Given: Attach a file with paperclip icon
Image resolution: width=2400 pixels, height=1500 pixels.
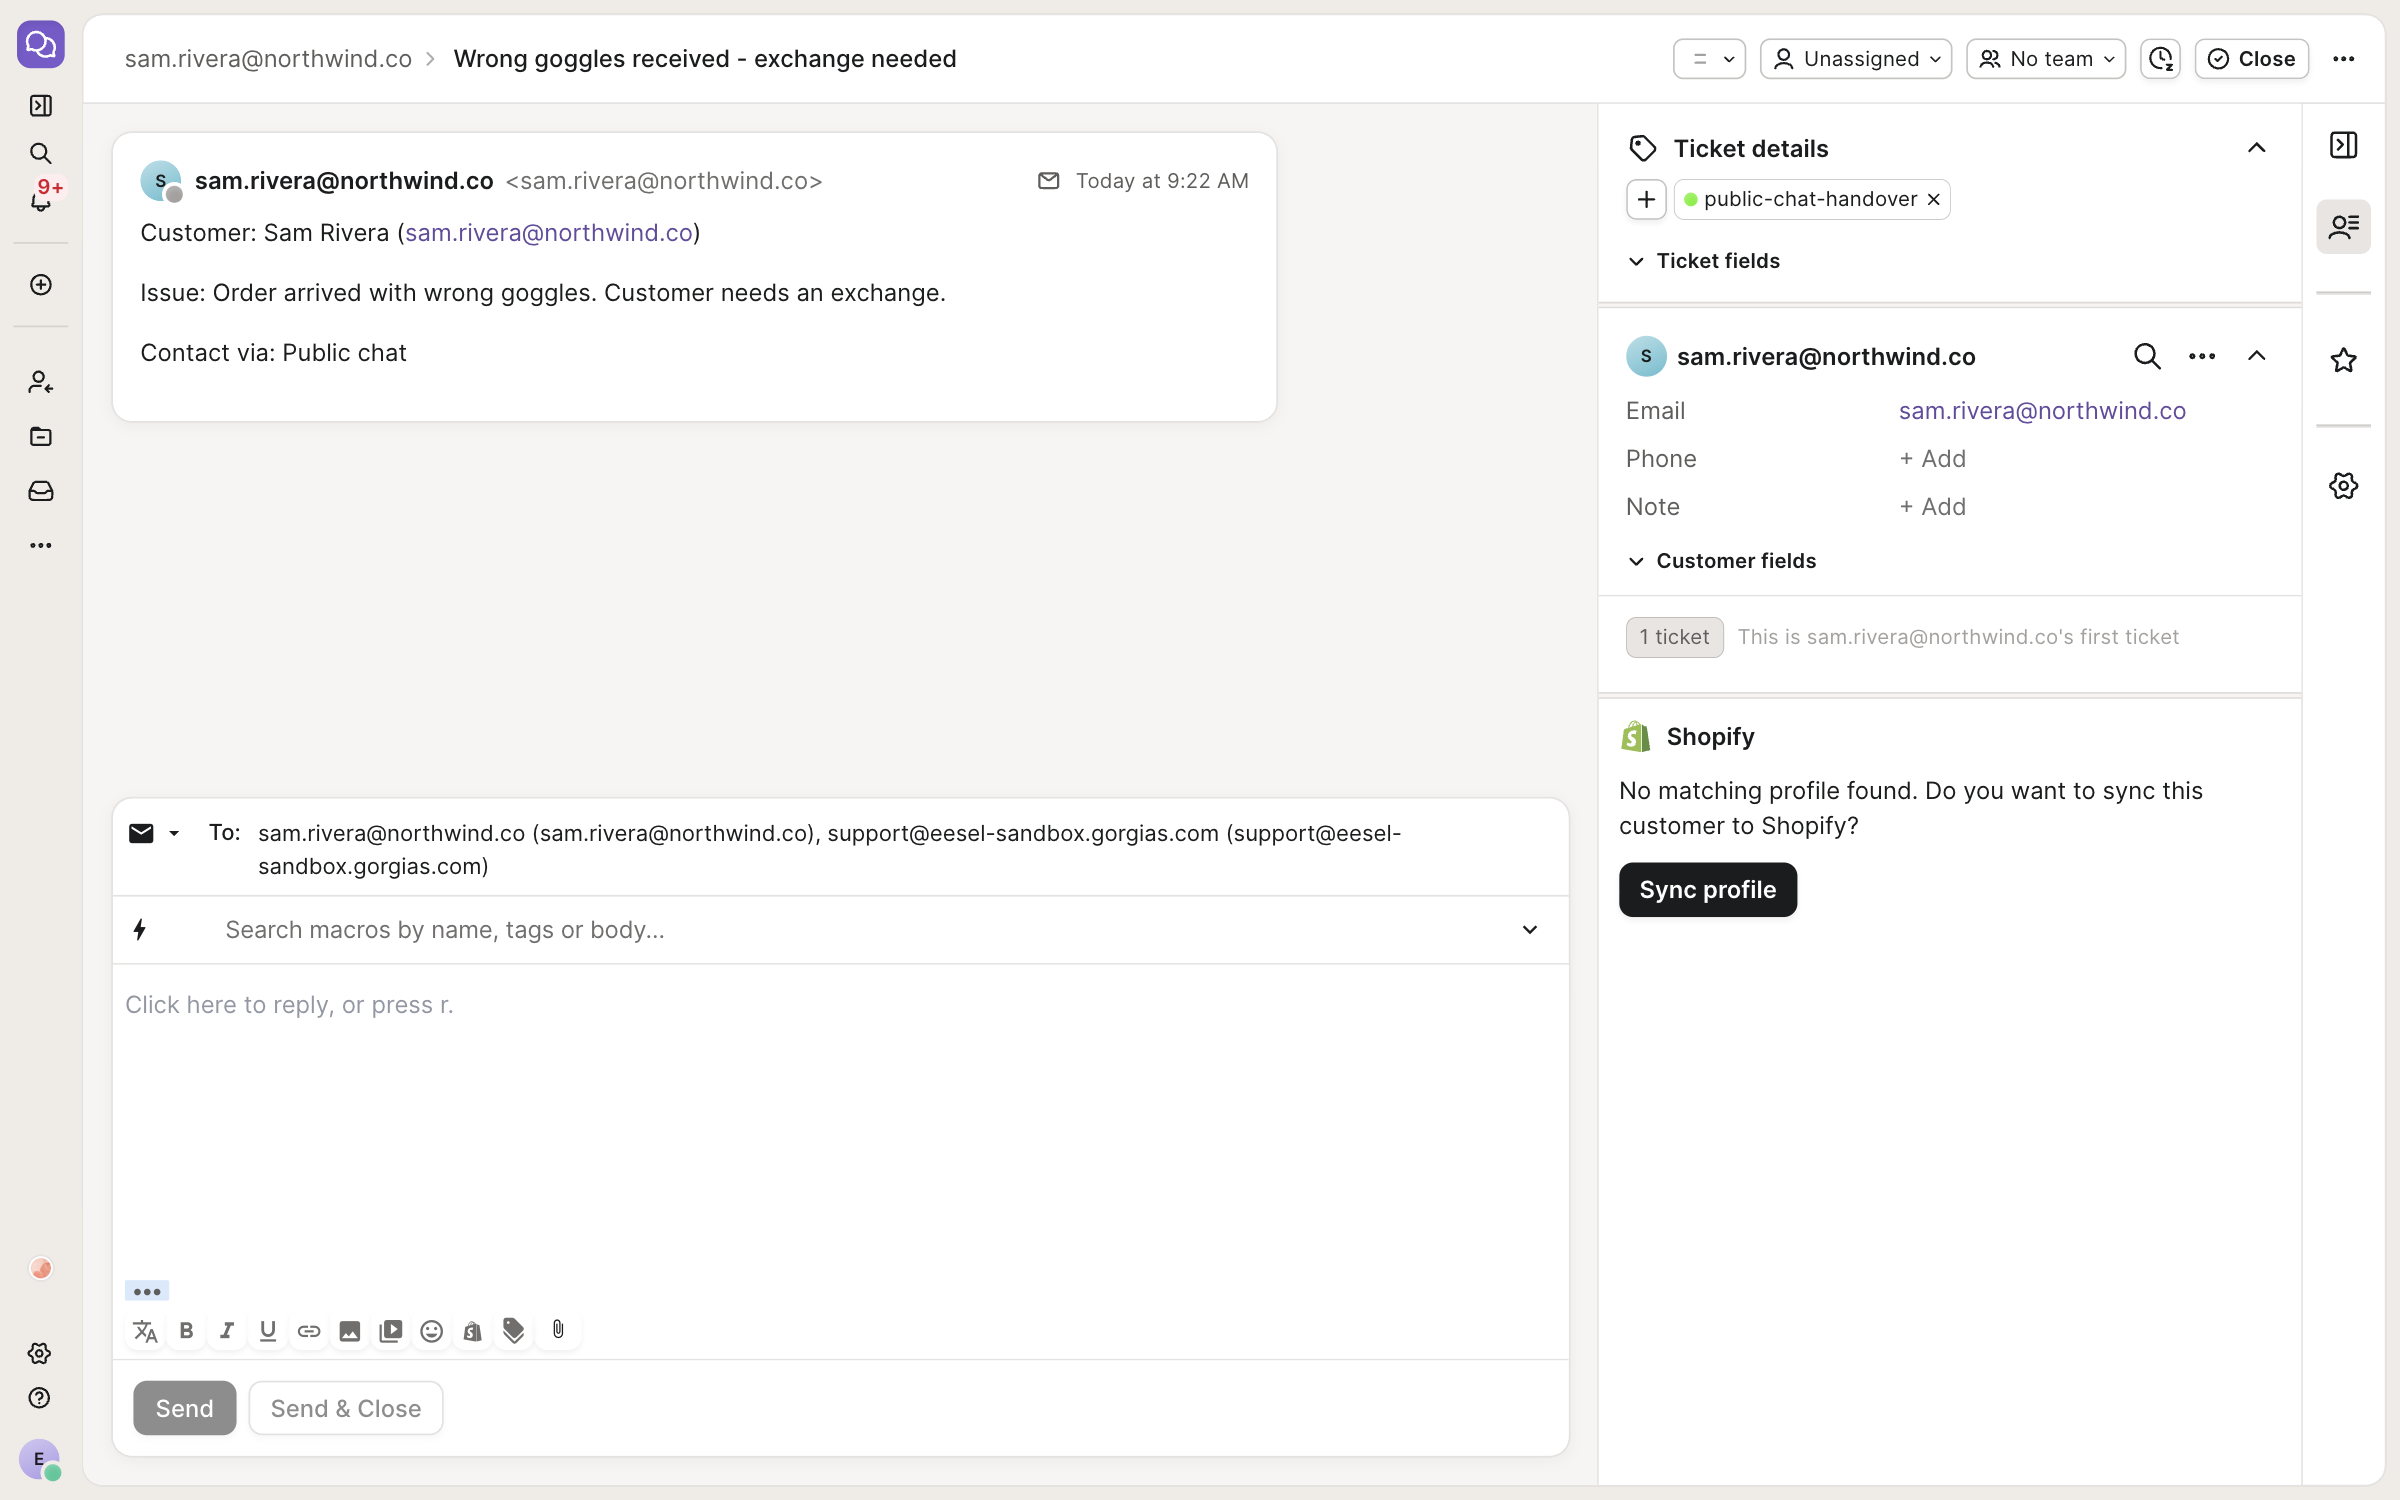Looking at the screenshot, I should pos(558,1330).
